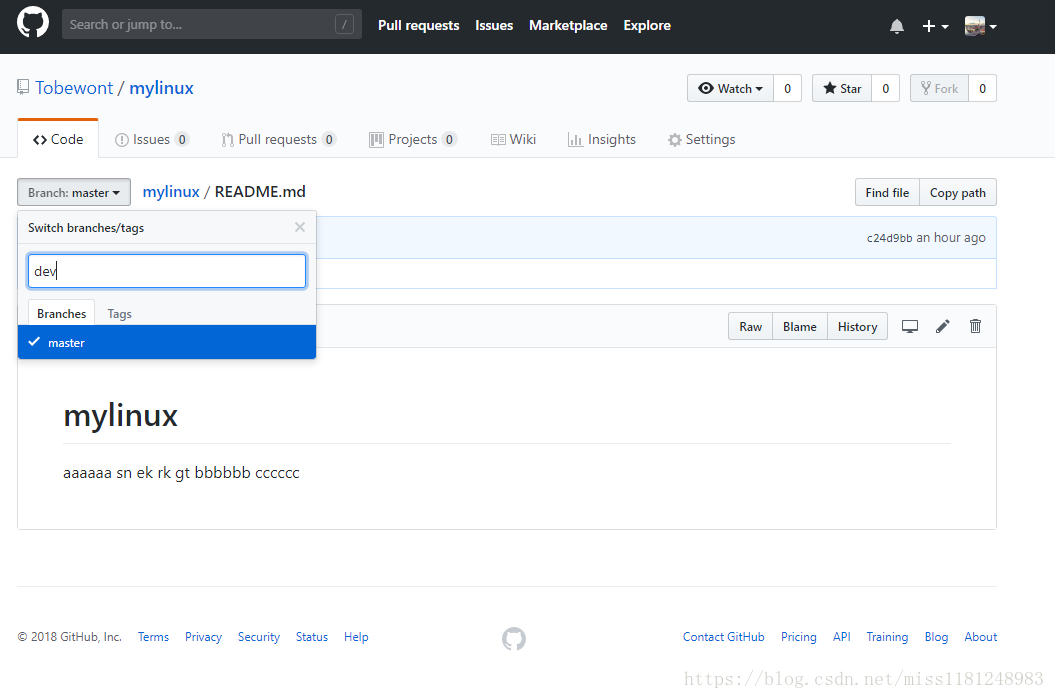Delete this file with trash icon
This screenshot has width=1055, height=699.
pos(975,326)
